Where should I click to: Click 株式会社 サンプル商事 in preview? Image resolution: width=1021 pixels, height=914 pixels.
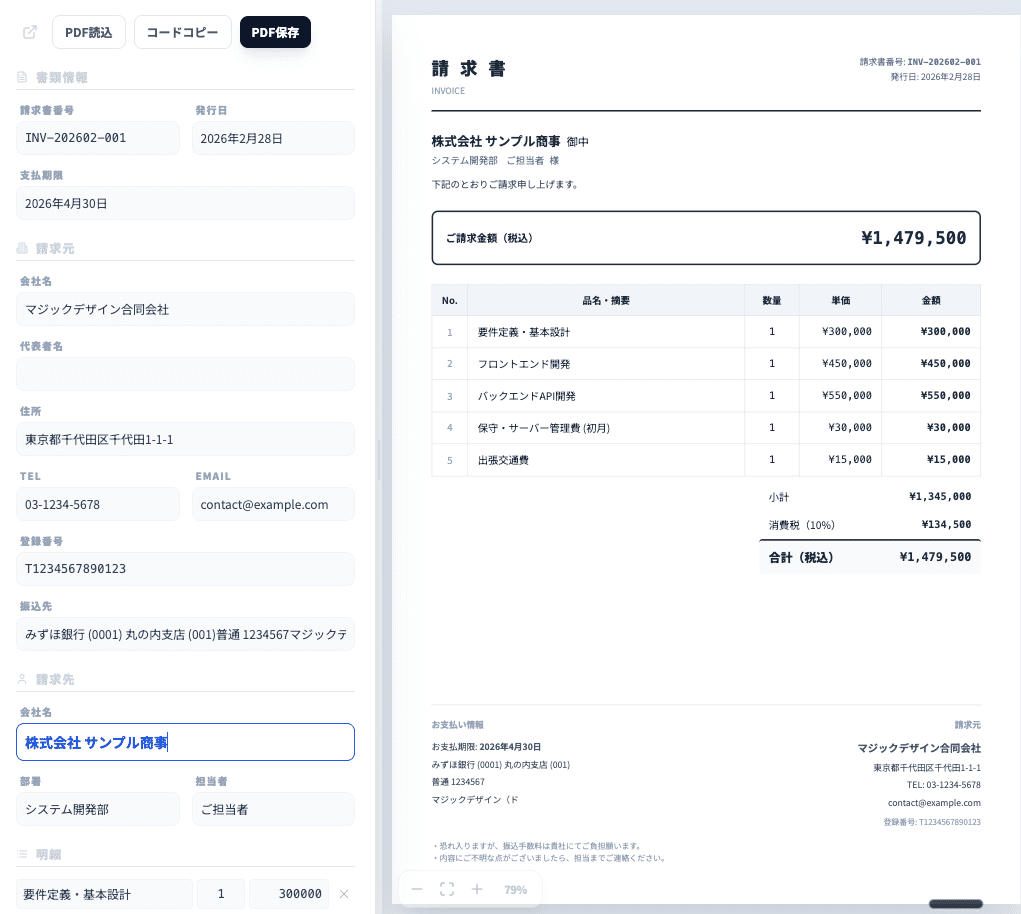pos(496,141)
